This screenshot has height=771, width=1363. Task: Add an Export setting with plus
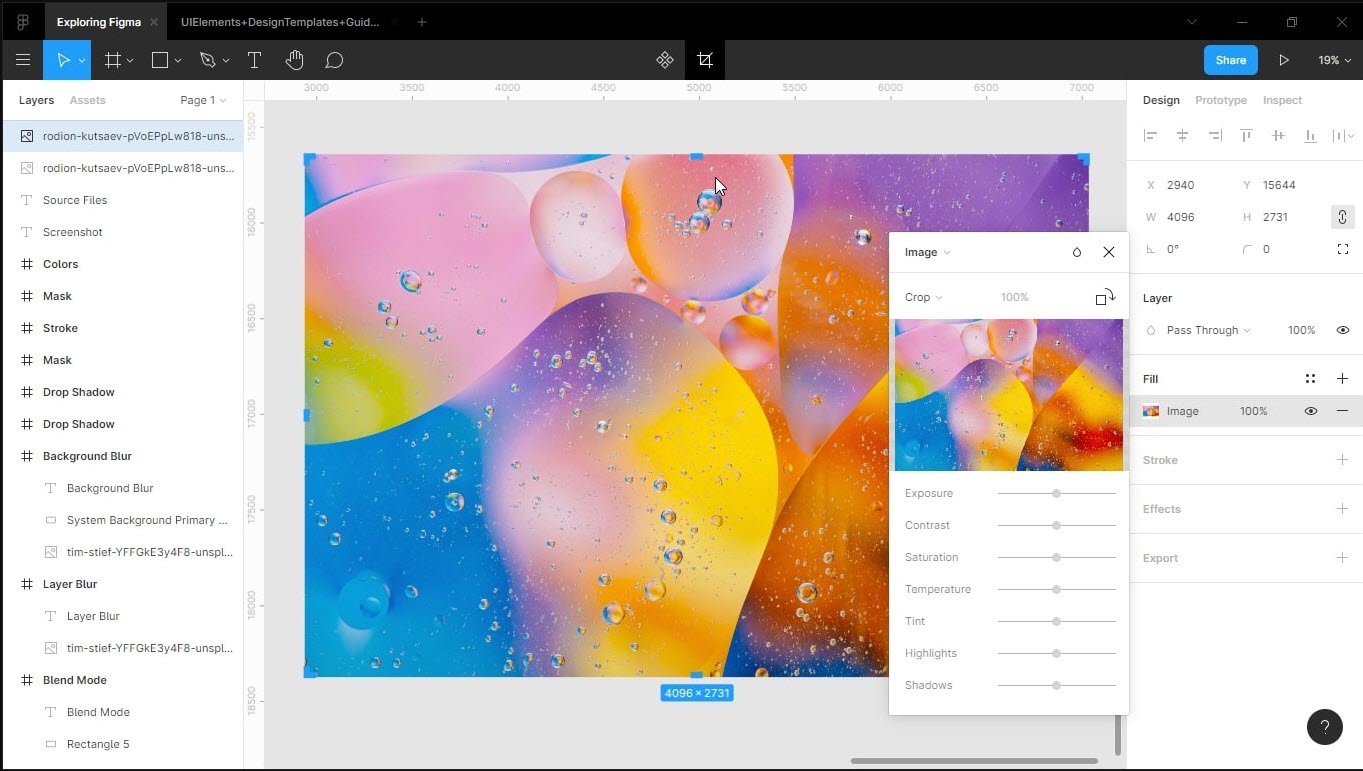1342,558
